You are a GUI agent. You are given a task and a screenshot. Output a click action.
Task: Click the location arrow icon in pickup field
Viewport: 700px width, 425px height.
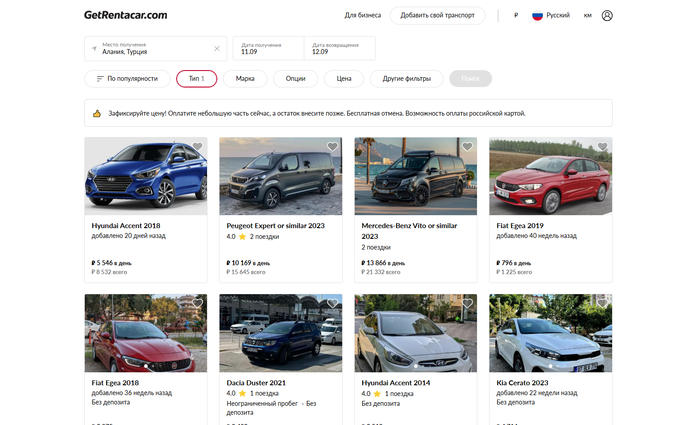(94, 49)
